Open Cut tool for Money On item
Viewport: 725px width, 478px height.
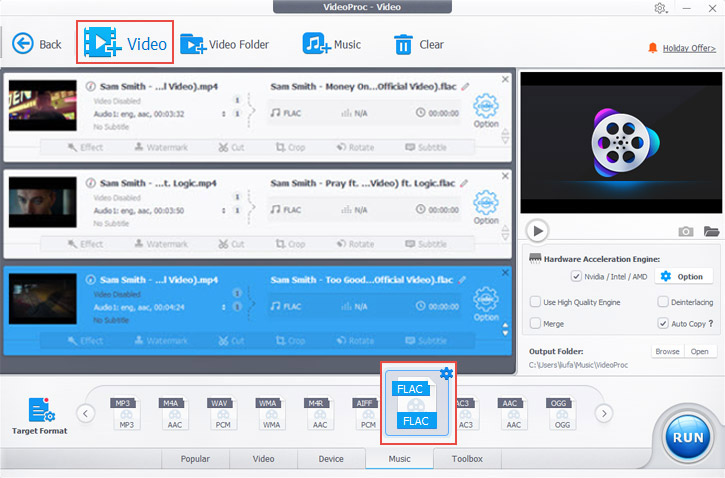231,147
